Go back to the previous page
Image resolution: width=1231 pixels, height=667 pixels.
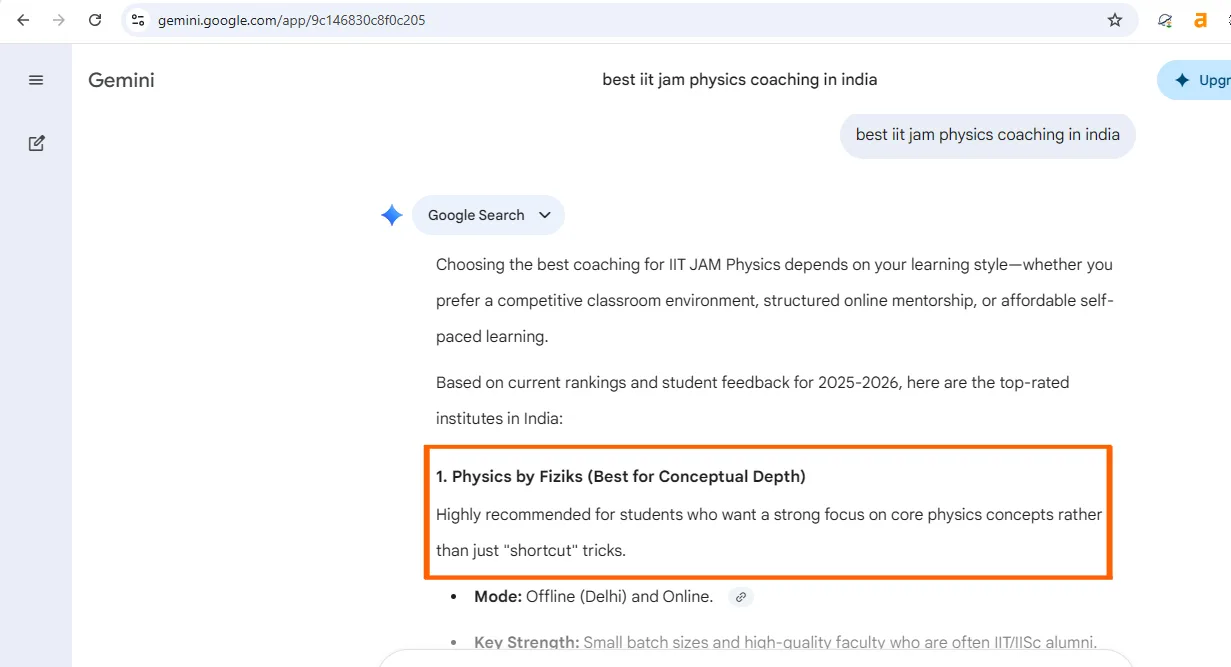point(23,20)
